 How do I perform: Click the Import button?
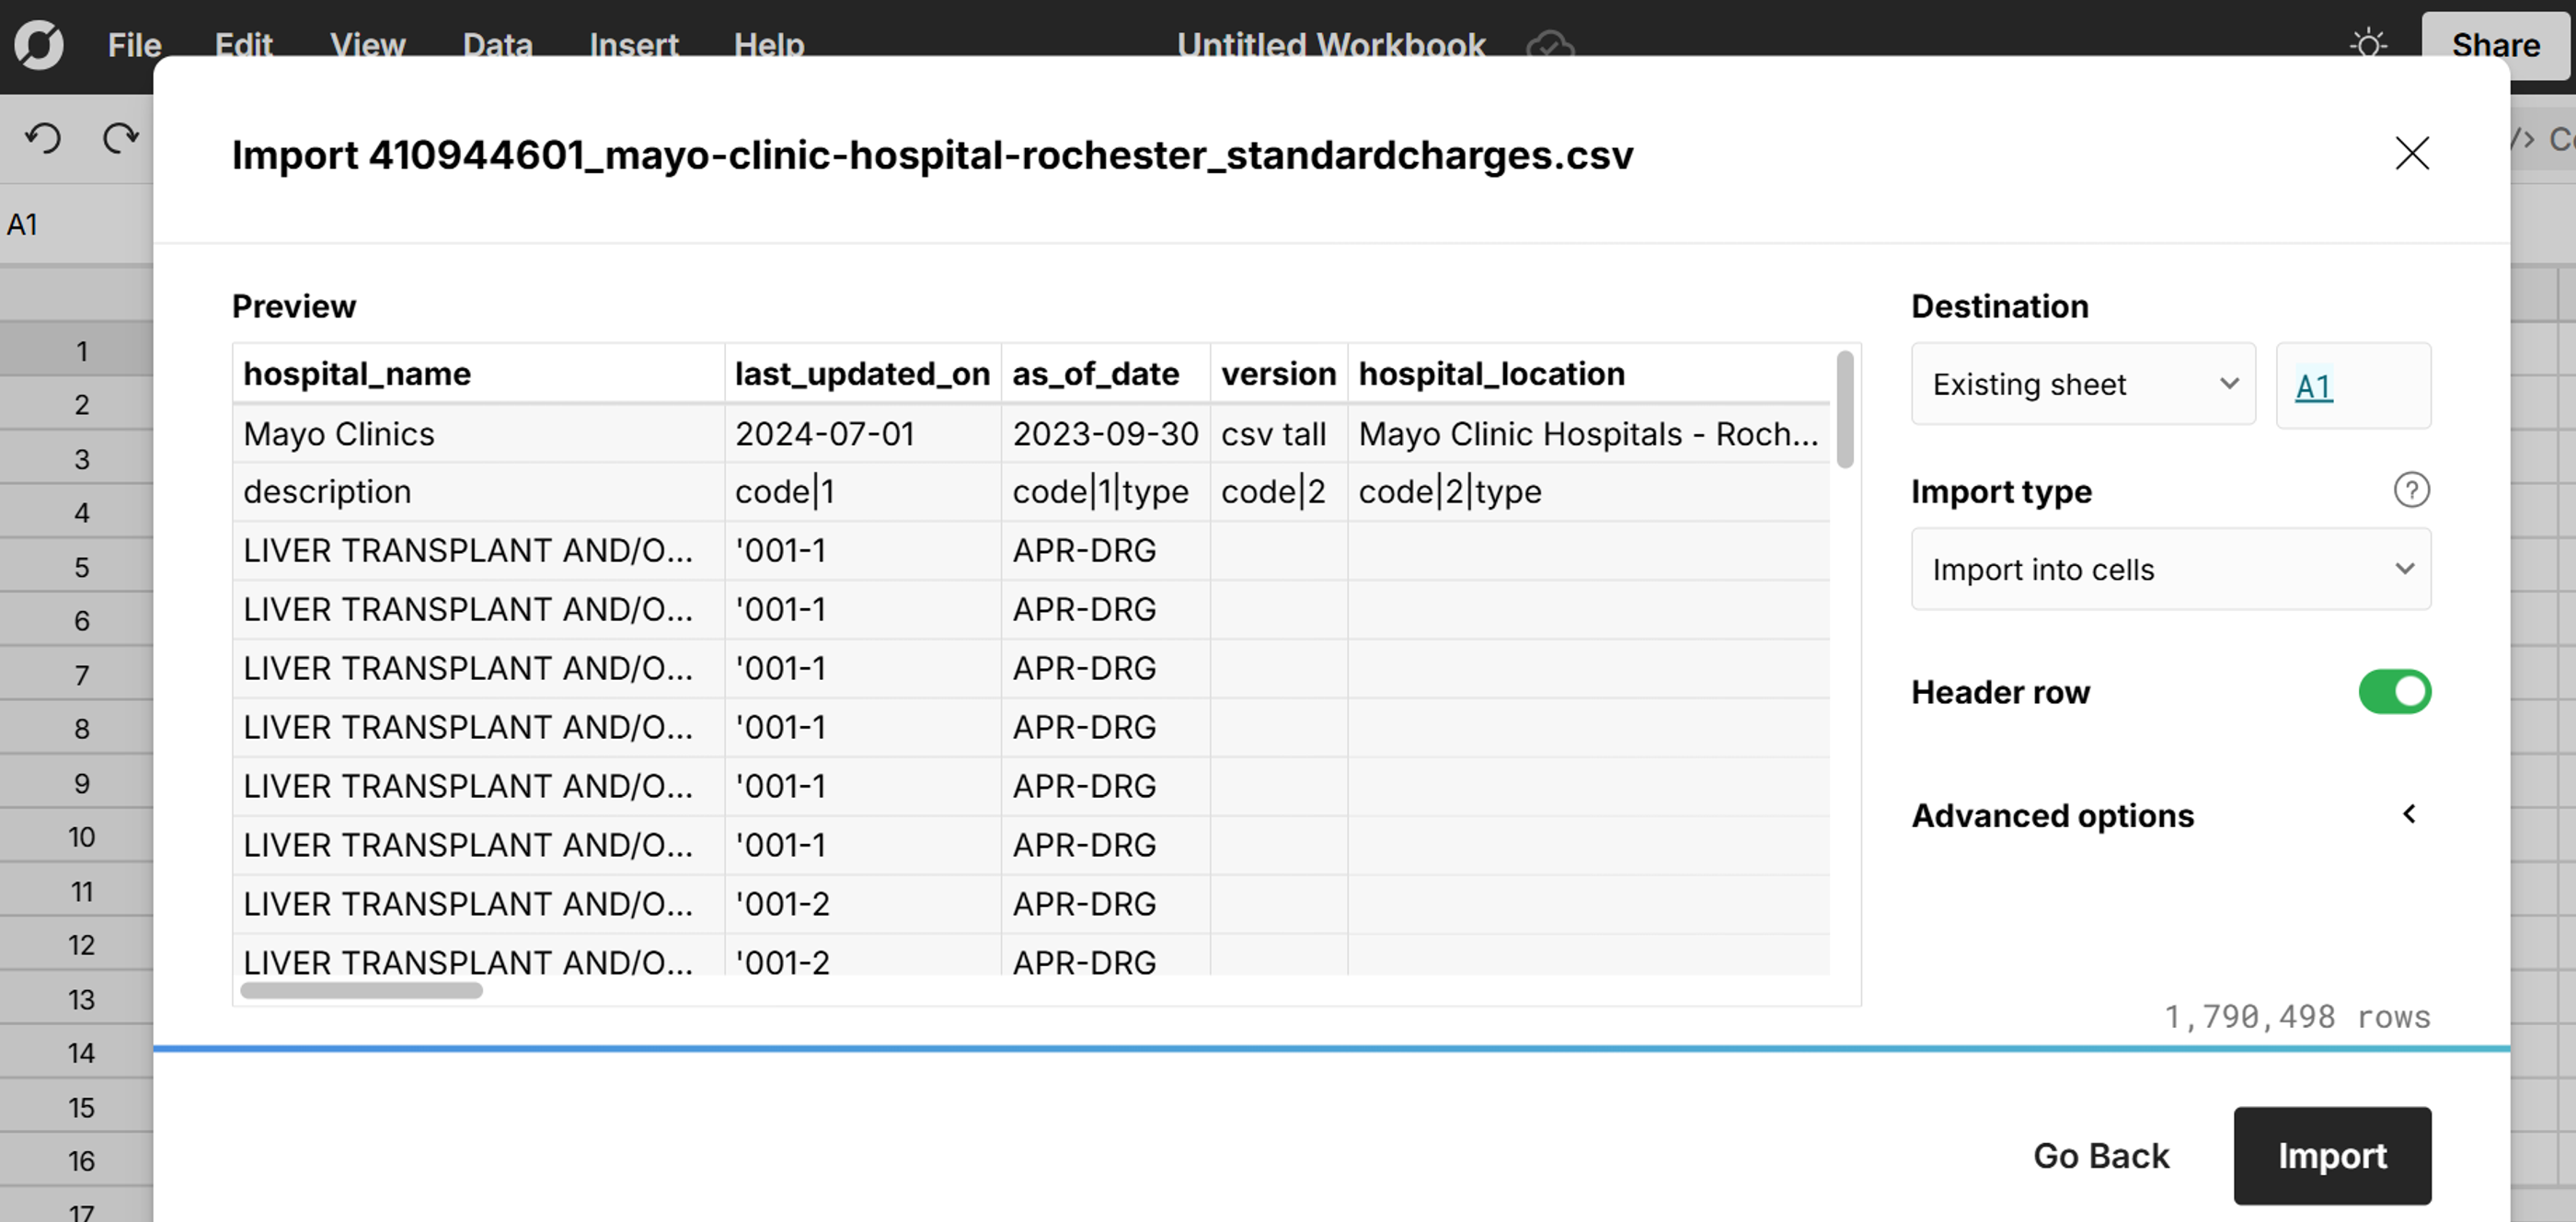(2332, 1155)
